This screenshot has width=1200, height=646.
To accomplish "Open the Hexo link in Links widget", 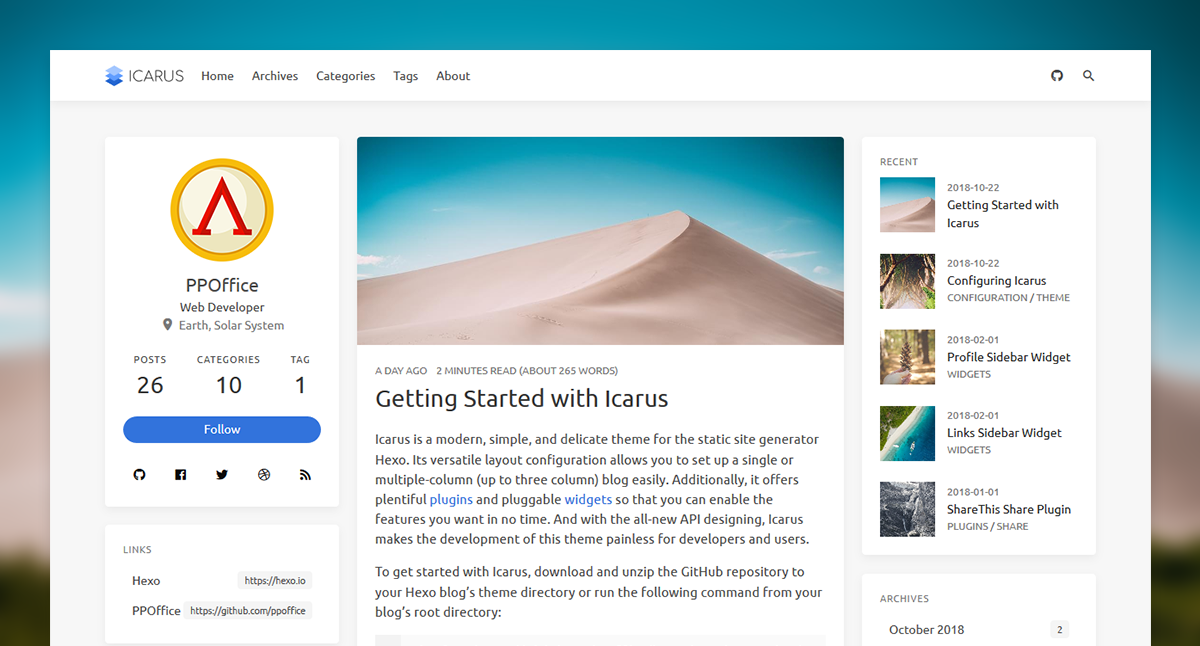I will [x=146, y=580].
